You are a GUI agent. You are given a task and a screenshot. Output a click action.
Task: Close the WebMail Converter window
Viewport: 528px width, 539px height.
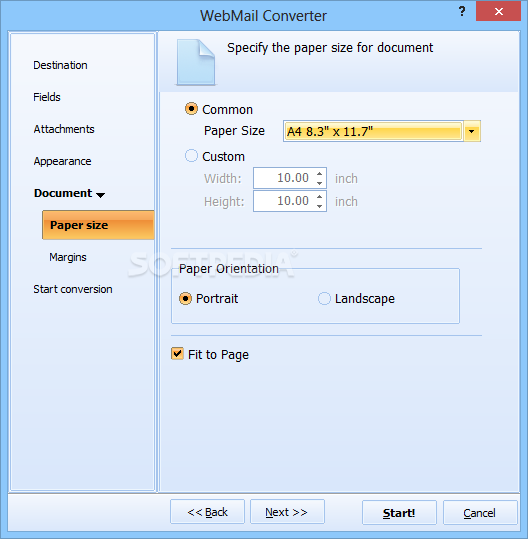498,12
